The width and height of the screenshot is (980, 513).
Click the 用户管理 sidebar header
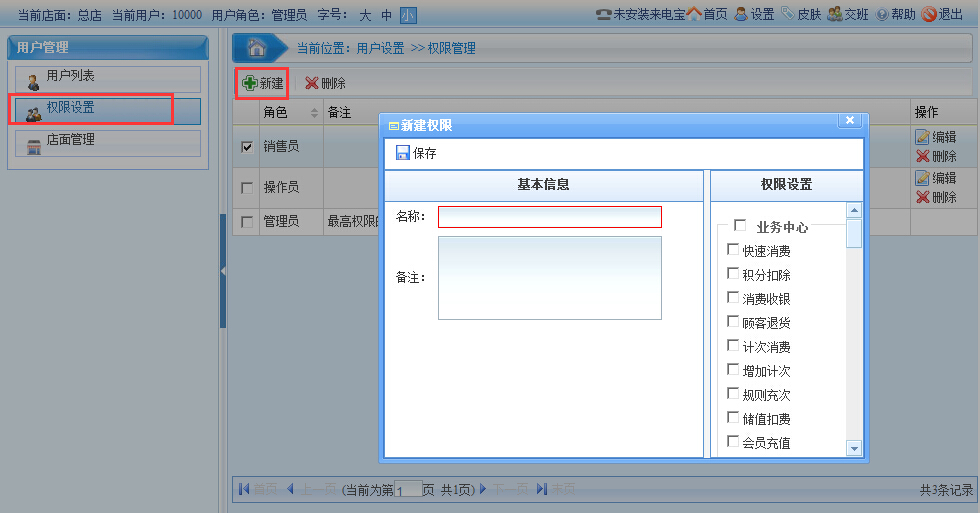click(x=108, y=47)
